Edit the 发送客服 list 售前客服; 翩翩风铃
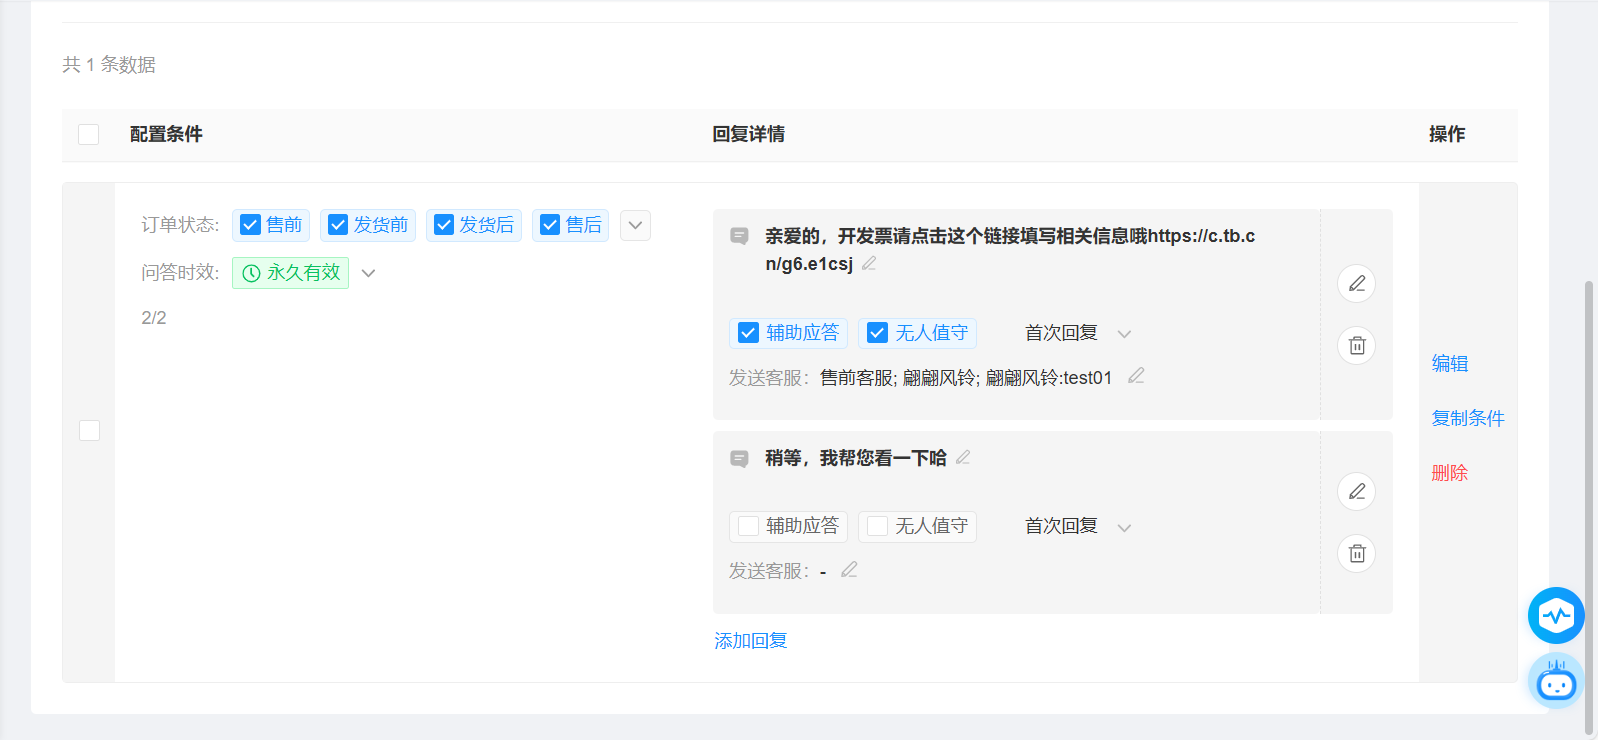 (x=1136, y=376)
